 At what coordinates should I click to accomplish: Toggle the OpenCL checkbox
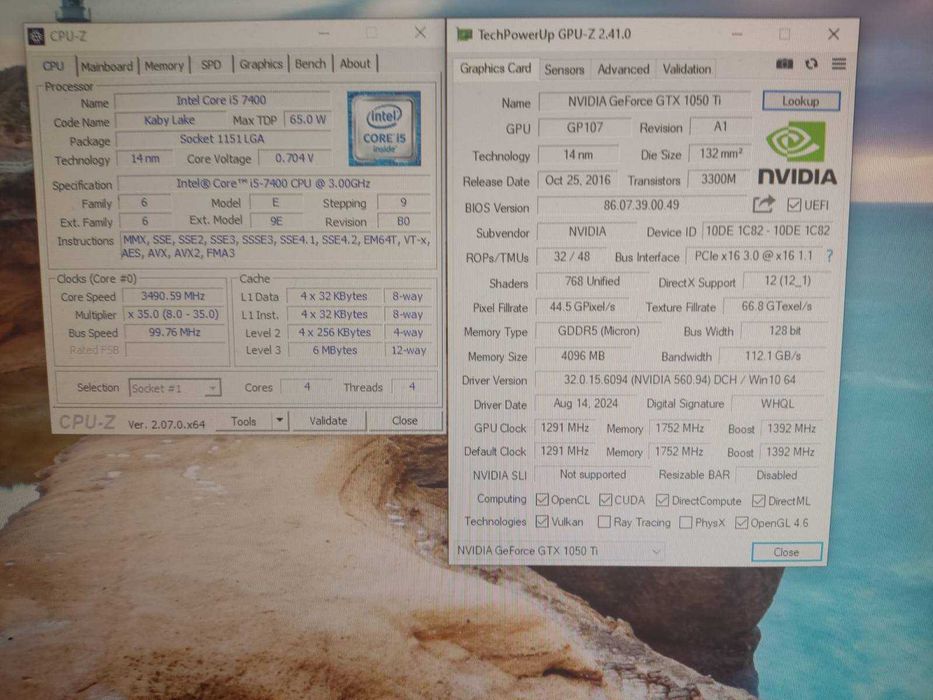tap(542, 500)
